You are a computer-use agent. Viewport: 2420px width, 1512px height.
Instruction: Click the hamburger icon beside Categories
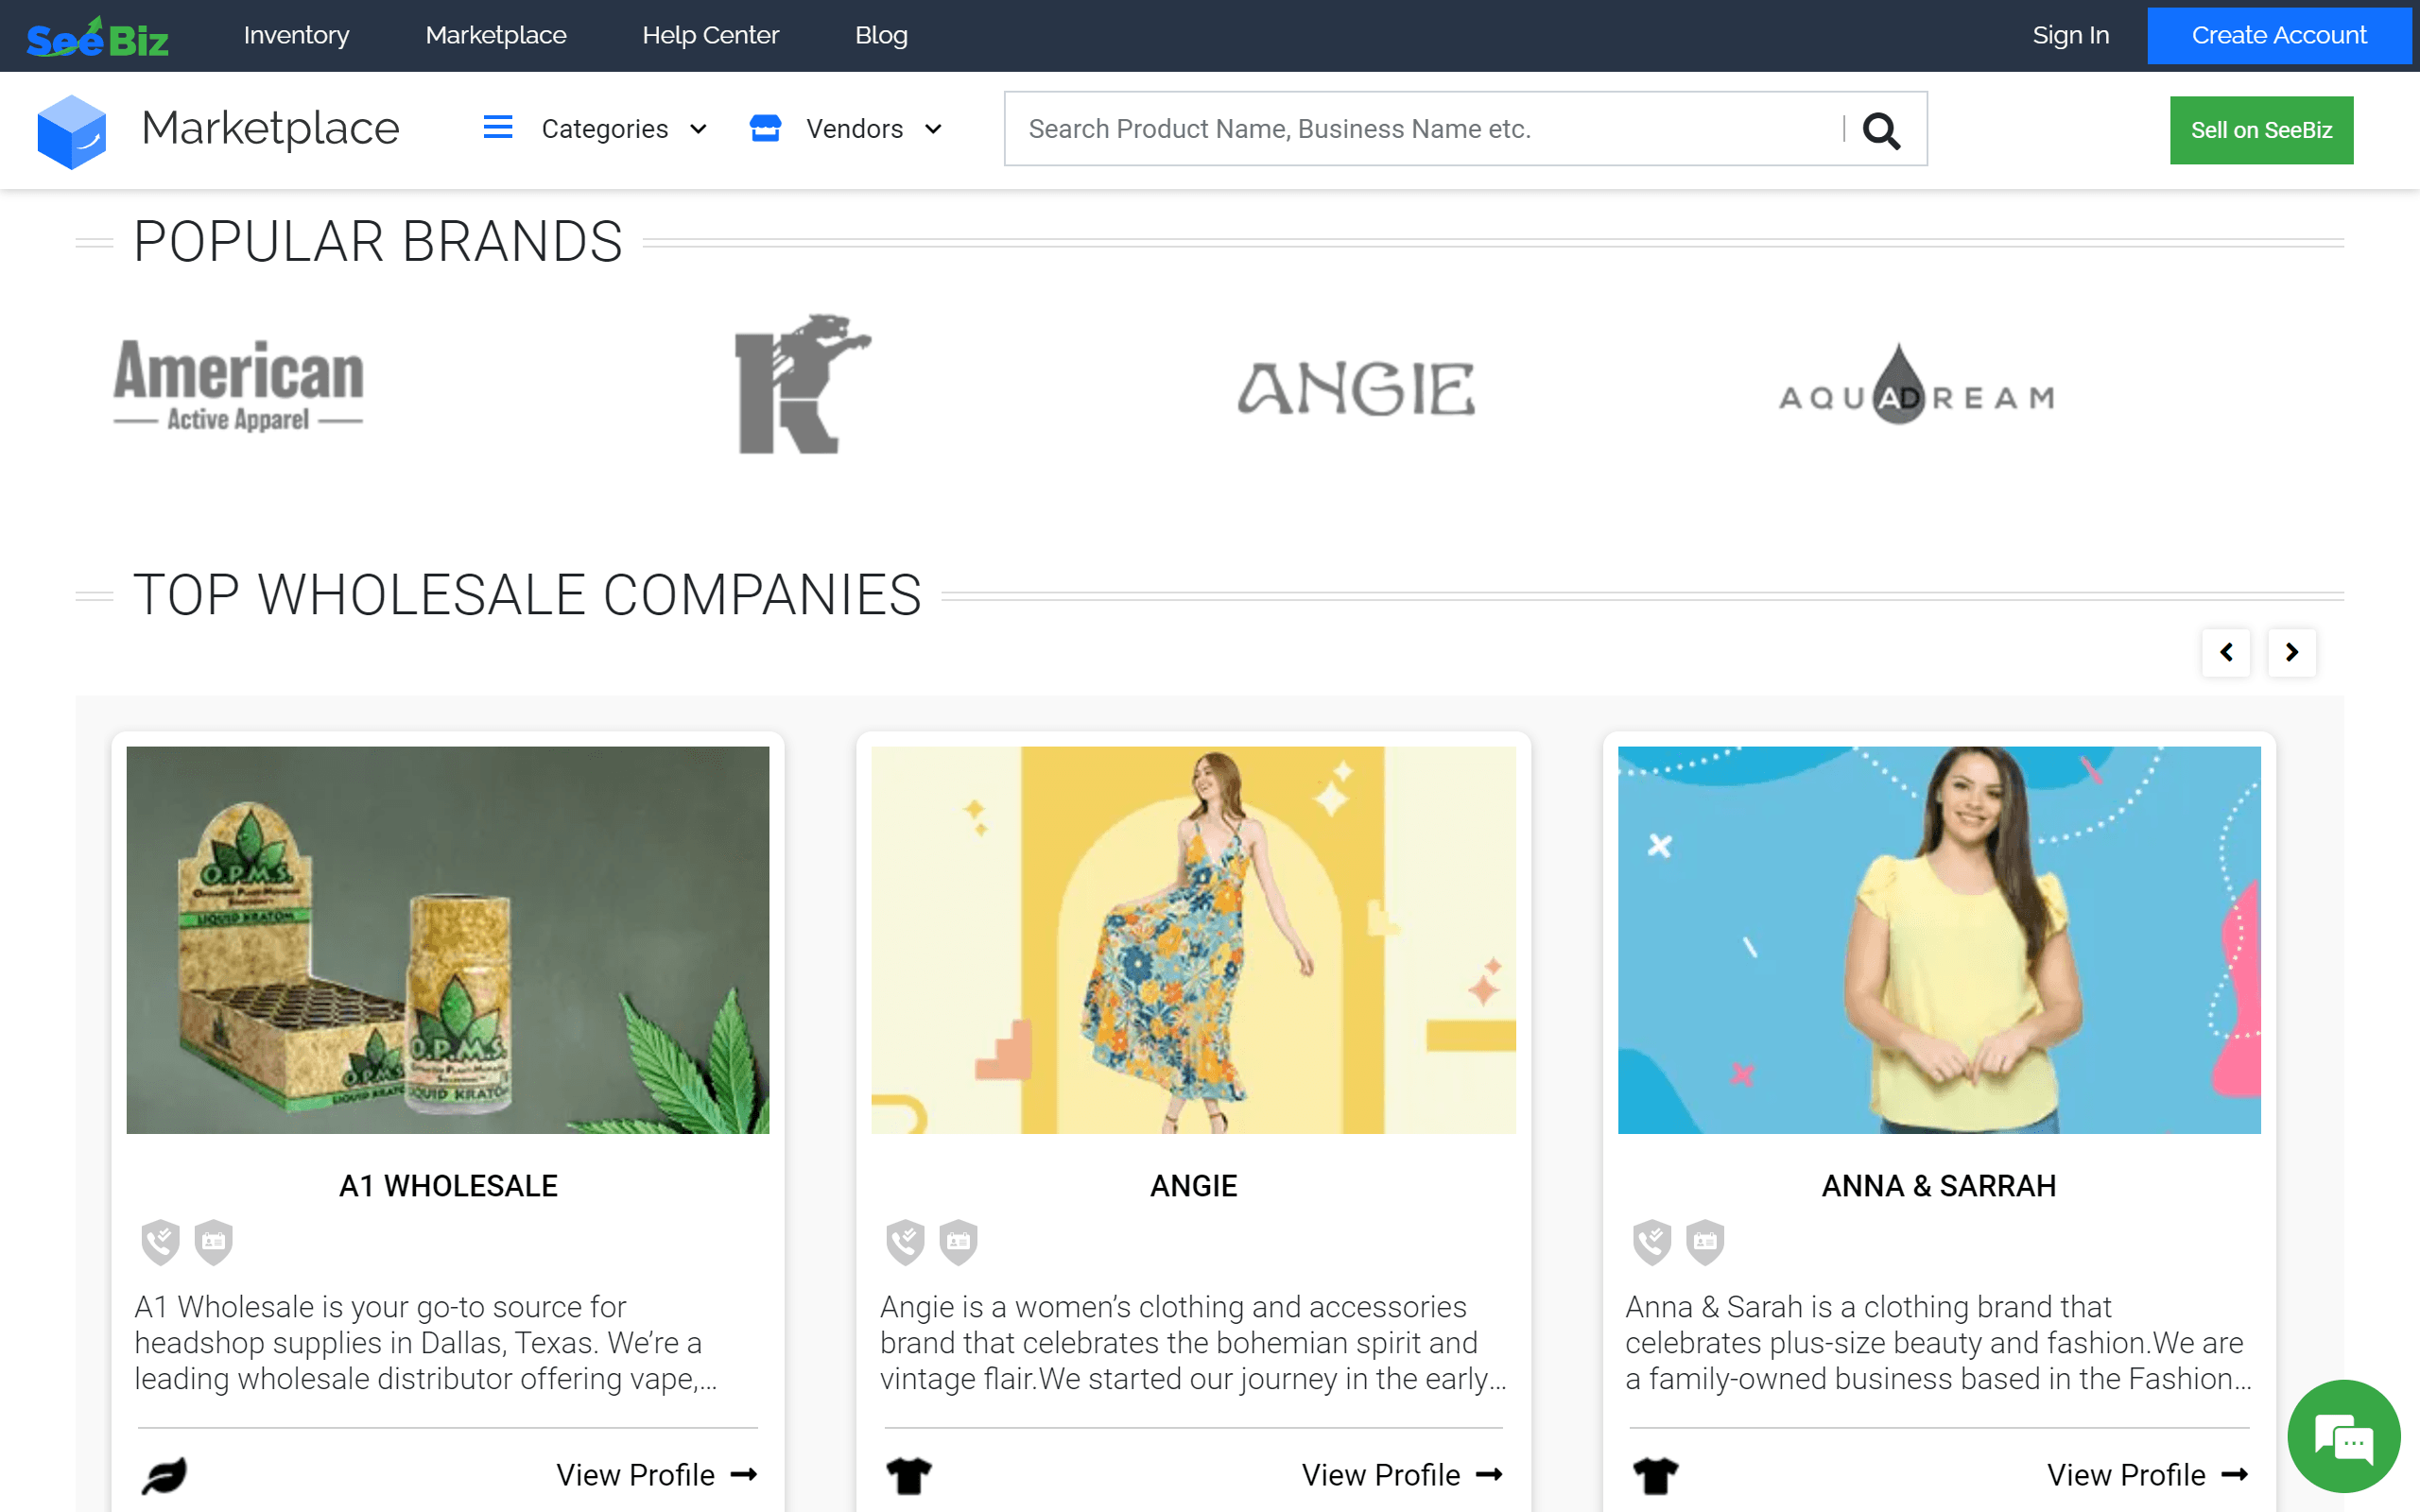[x=497, y=128]
